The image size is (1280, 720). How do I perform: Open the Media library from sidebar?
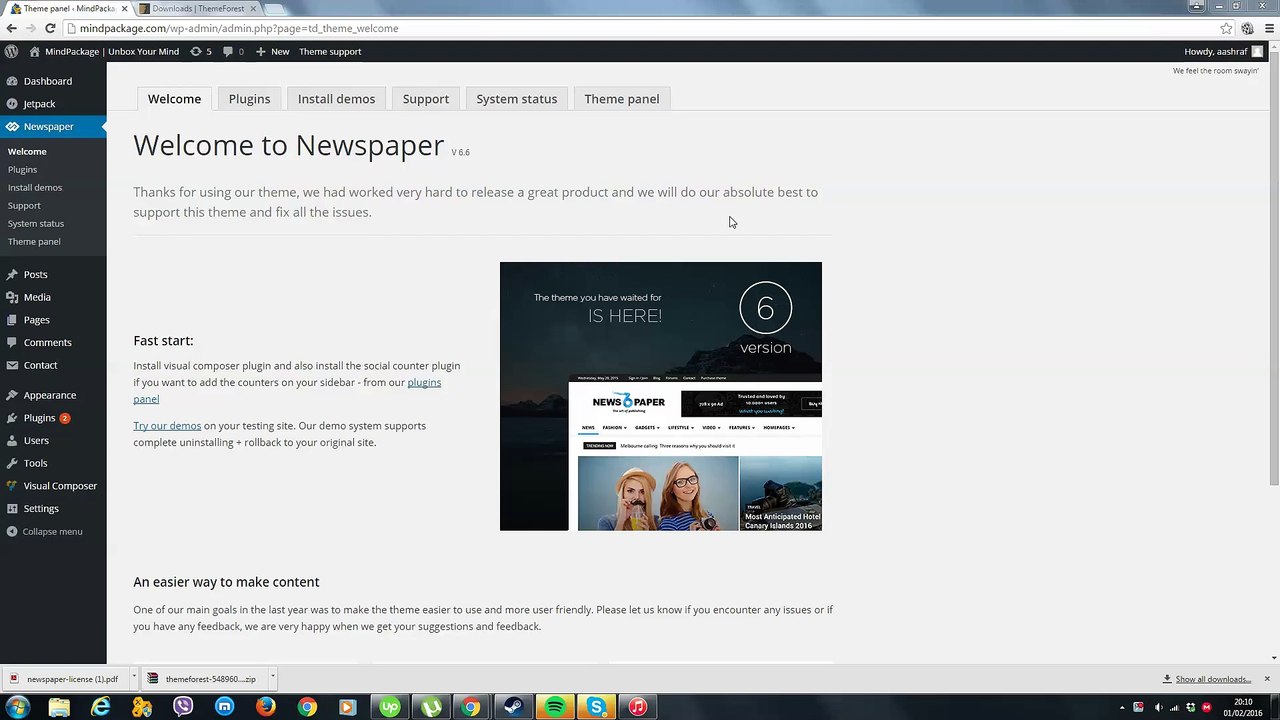coord(37,297)
